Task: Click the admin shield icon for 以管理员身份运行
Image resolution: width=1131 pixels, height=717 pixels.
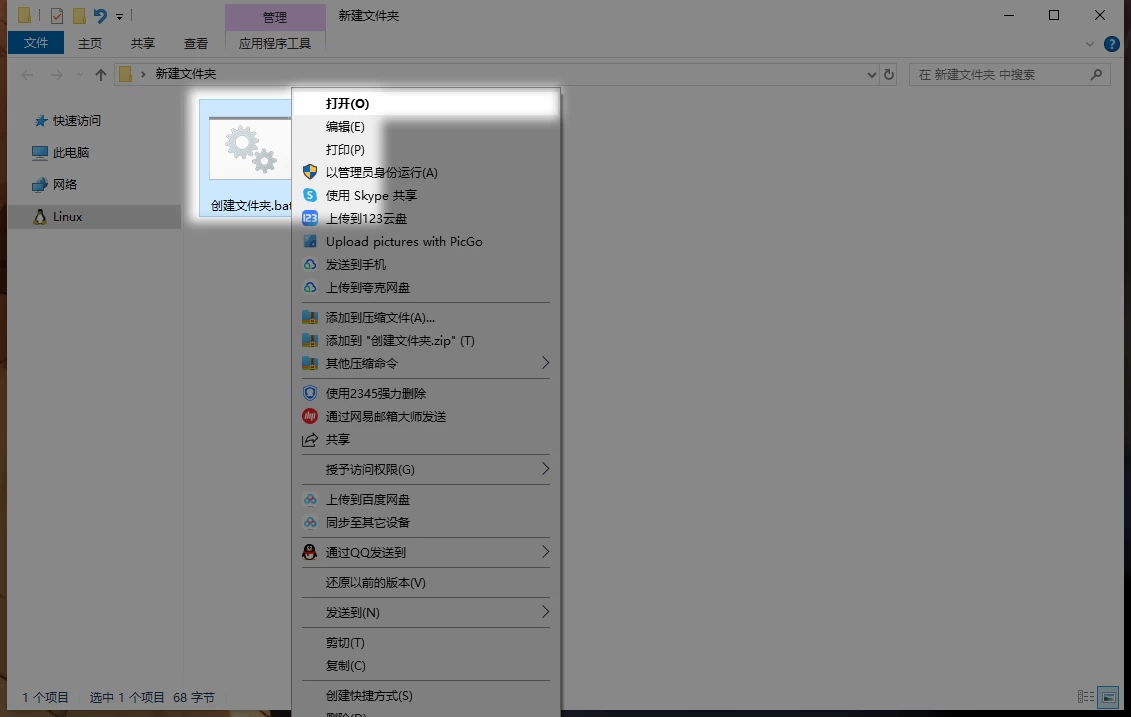Action: 310,172
